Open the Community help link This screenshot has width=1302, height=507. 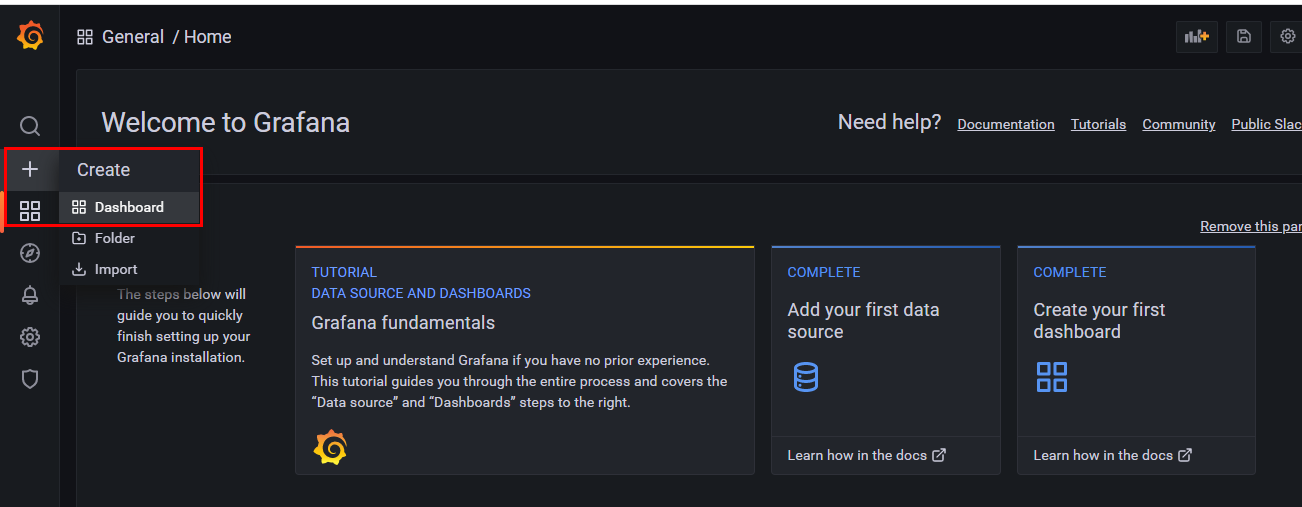[1179, 124]
